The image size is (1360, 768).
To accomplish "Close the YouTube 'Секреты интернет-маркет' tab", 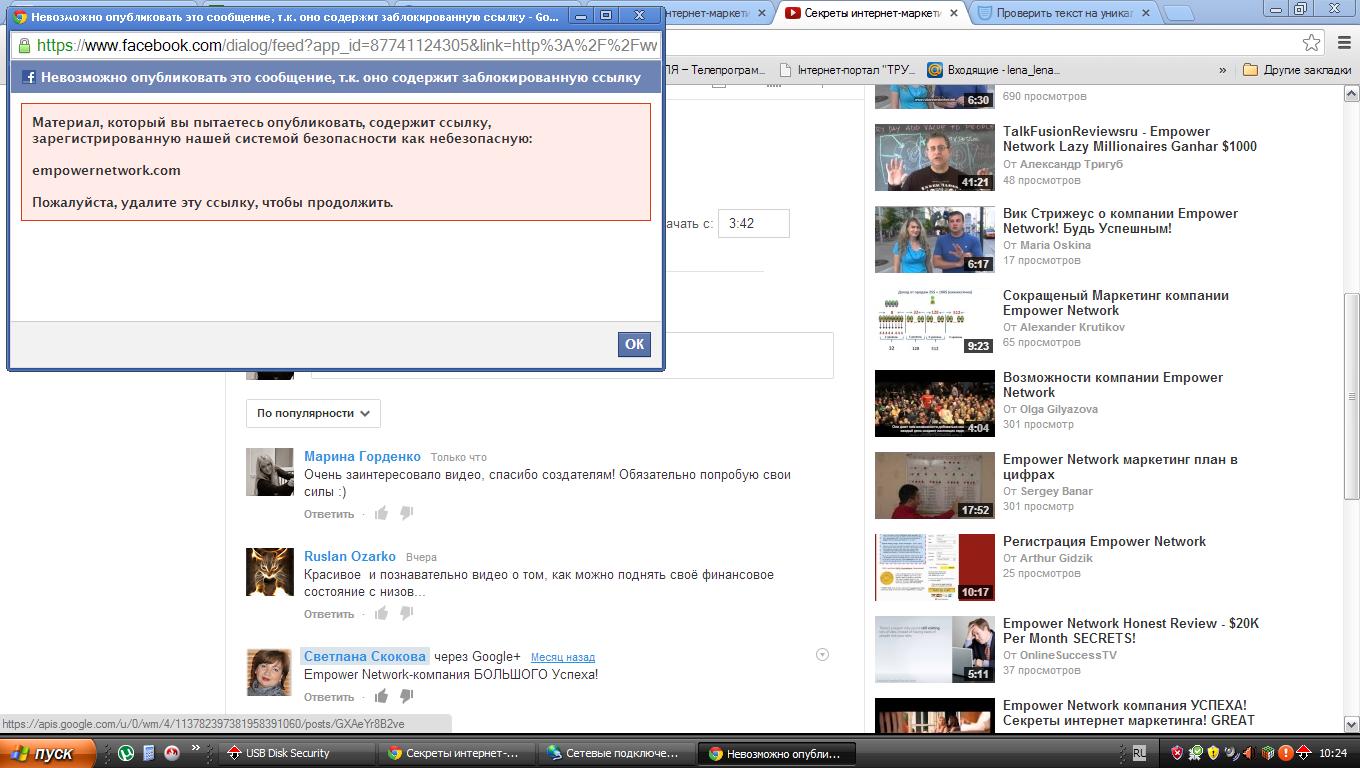I will pos(953,13).
